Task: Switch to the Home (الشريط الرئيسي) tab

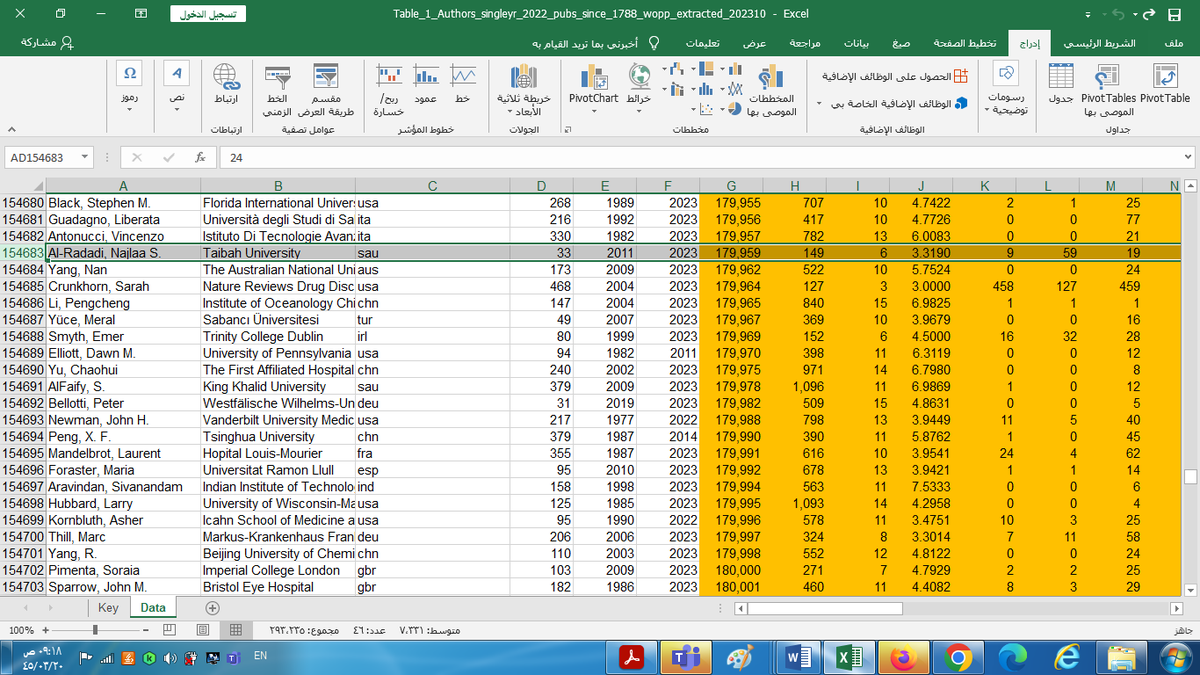Action: coord(1099,43)
